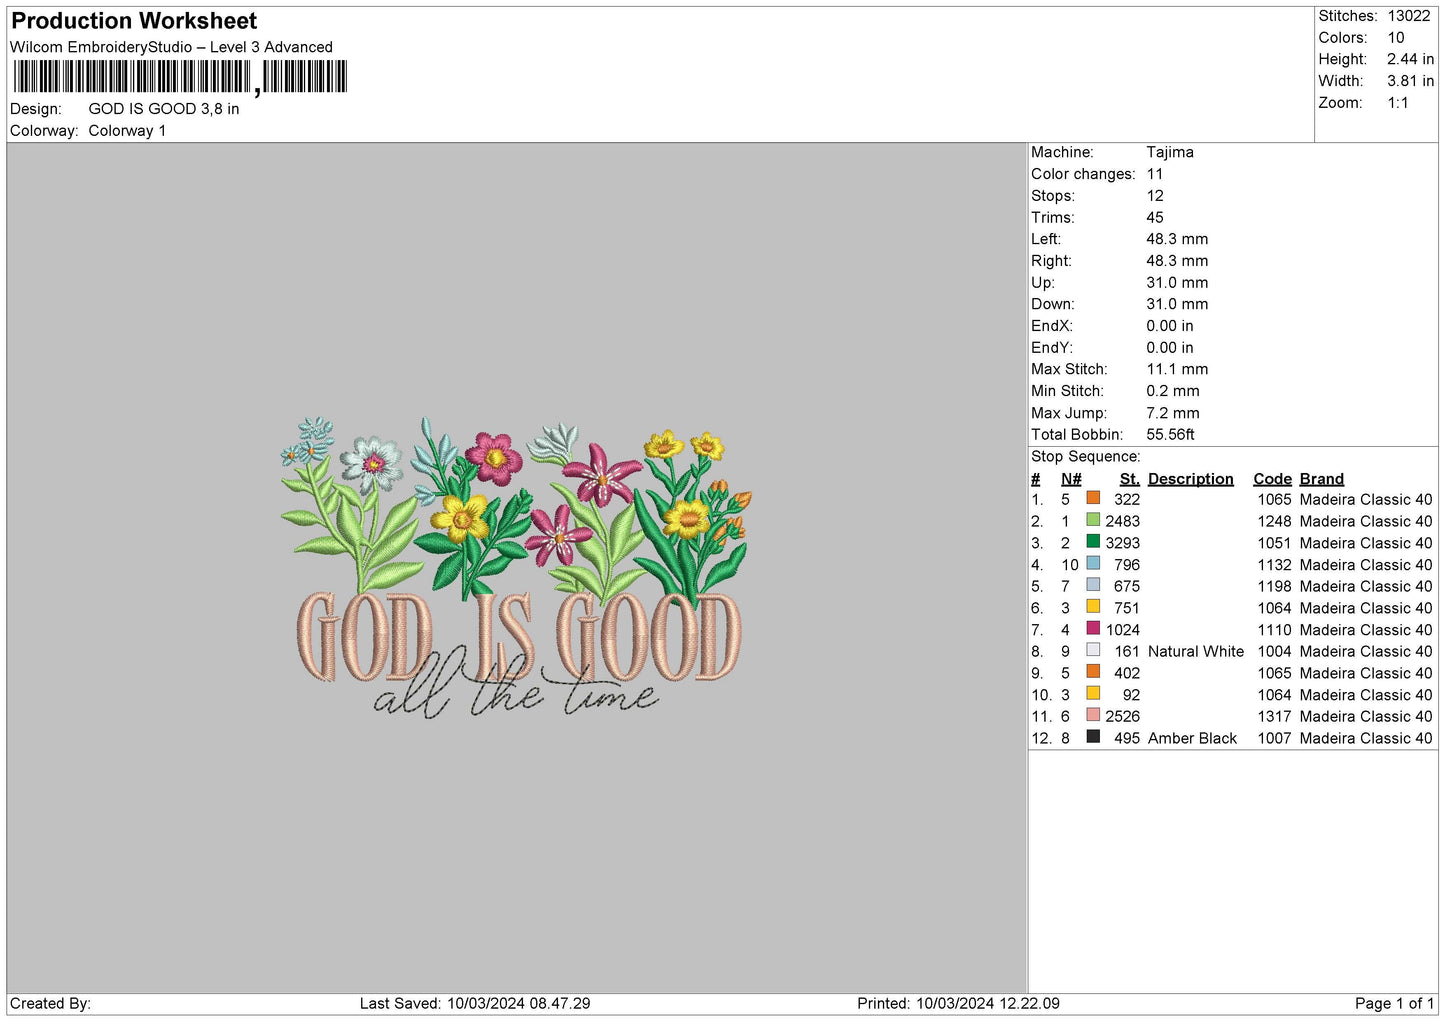This screenshot has width=1445, height=1021.
Task: Click the 'Natural White' description text
Action: [x=1196, y=651]
